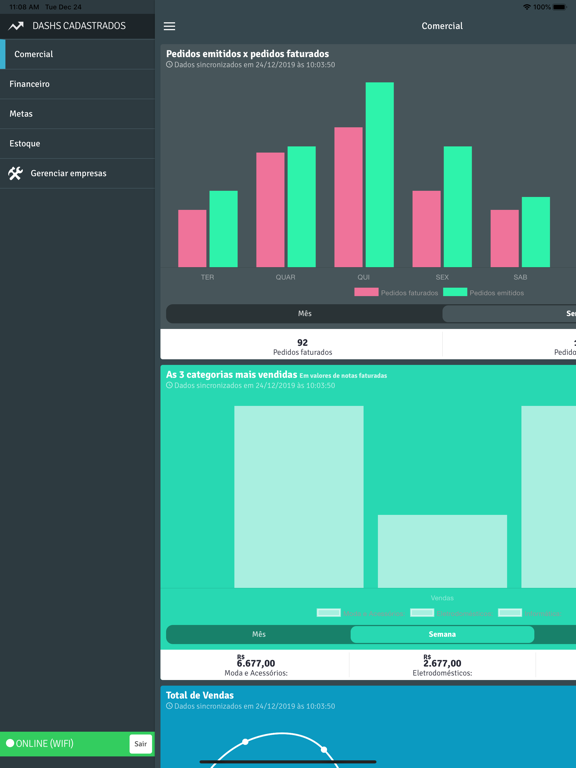Click the Moda e Acessórios category bar
The image size is (576, 768).
(299, 497)
